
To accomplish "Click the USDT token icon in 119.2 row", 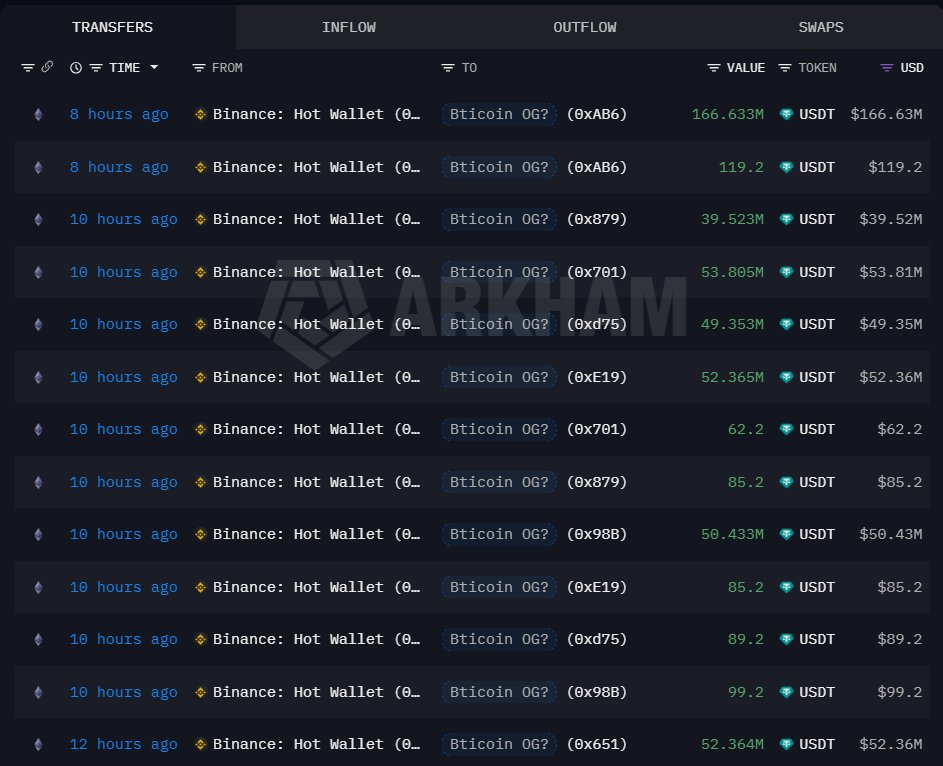I will (786, 167).
